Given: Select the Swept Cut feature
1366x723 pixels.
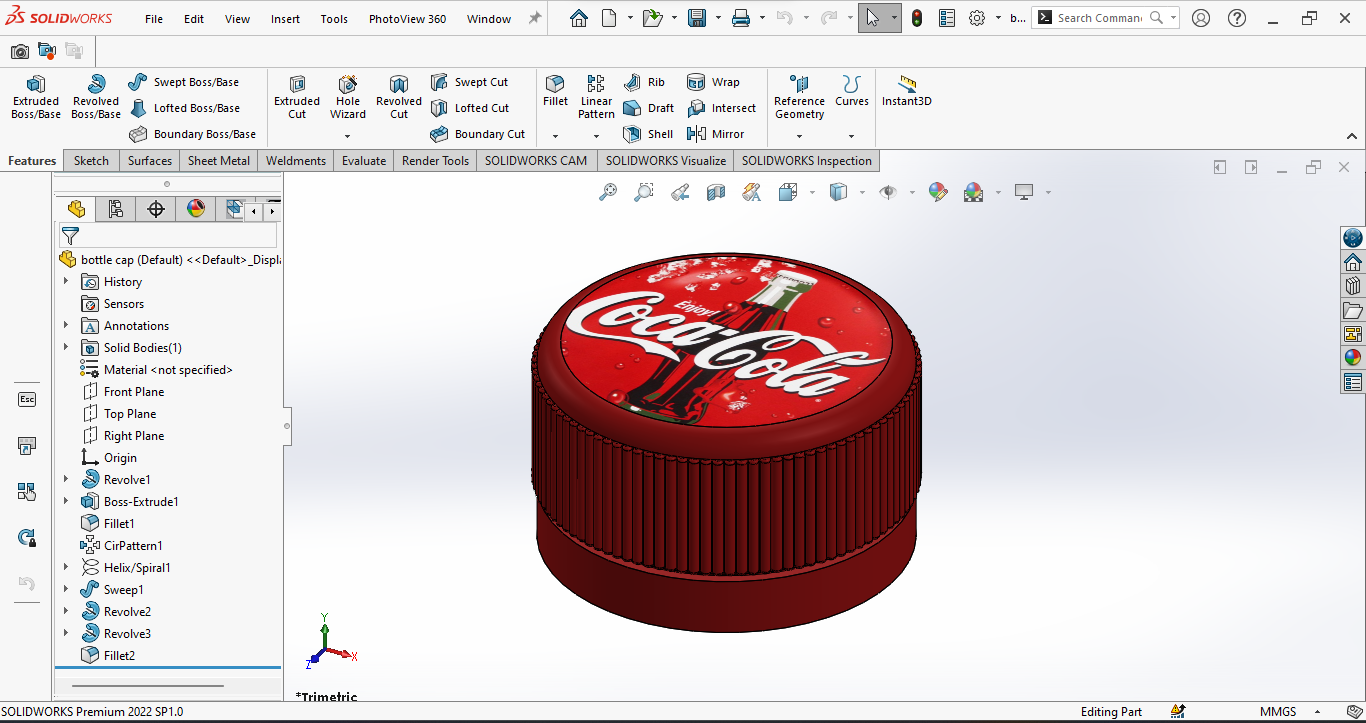Looking at the screenshot, I should click(469, 82).
